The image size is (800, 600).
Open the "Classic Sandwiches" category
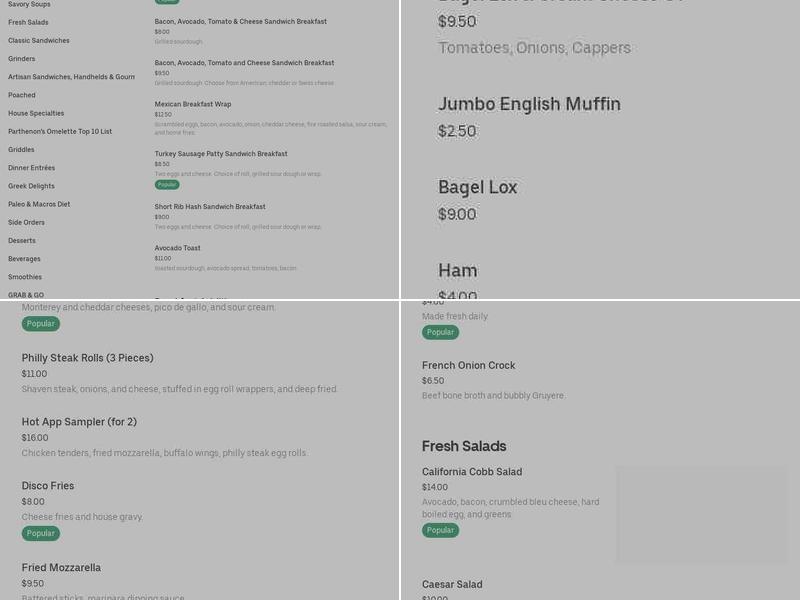(39, 41)
